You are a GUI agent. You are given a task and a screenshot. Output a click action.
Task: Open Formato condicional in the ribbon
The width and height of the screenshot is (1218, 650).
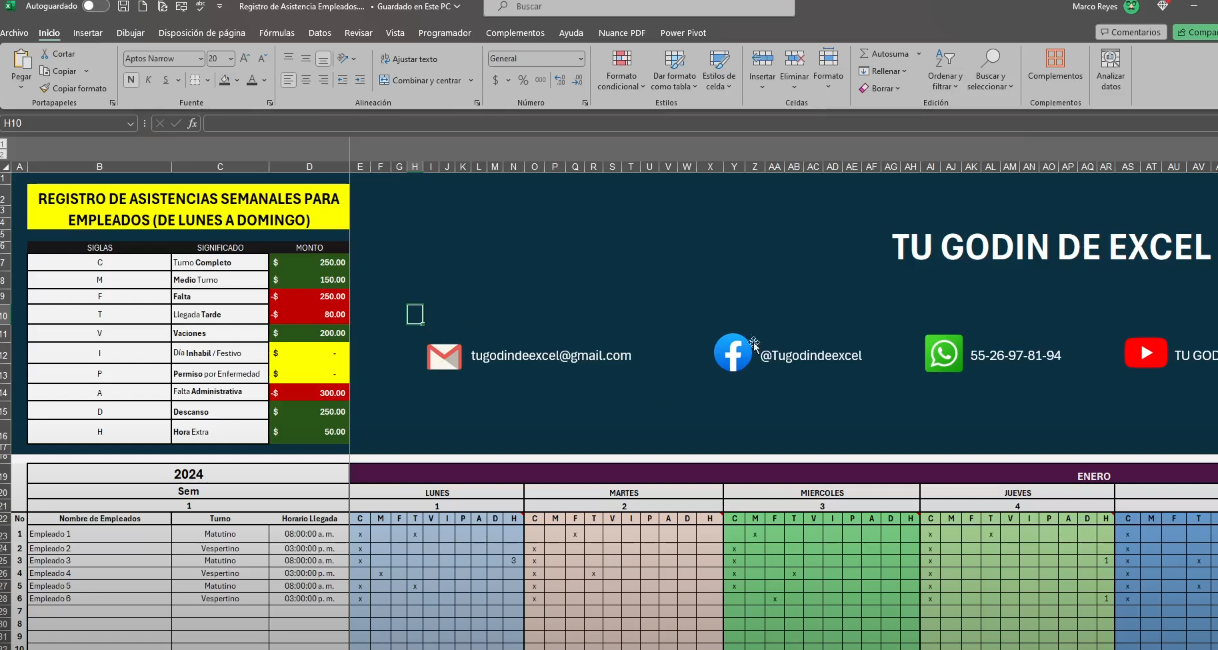click(622, 69)
